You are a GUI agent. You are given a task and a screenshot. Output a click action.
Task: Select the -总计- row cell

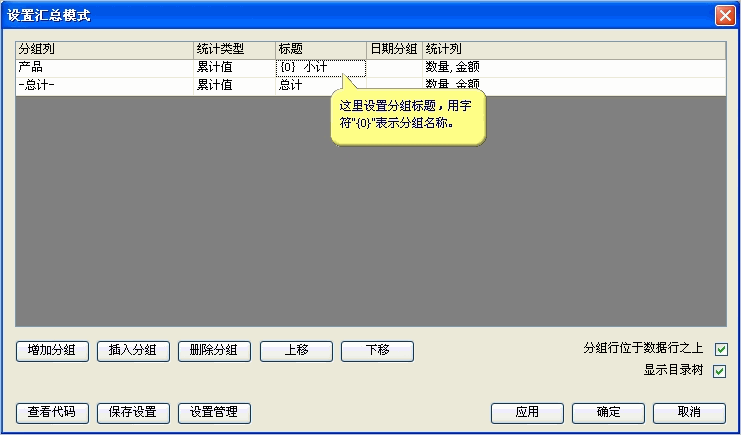click(104, 86)
